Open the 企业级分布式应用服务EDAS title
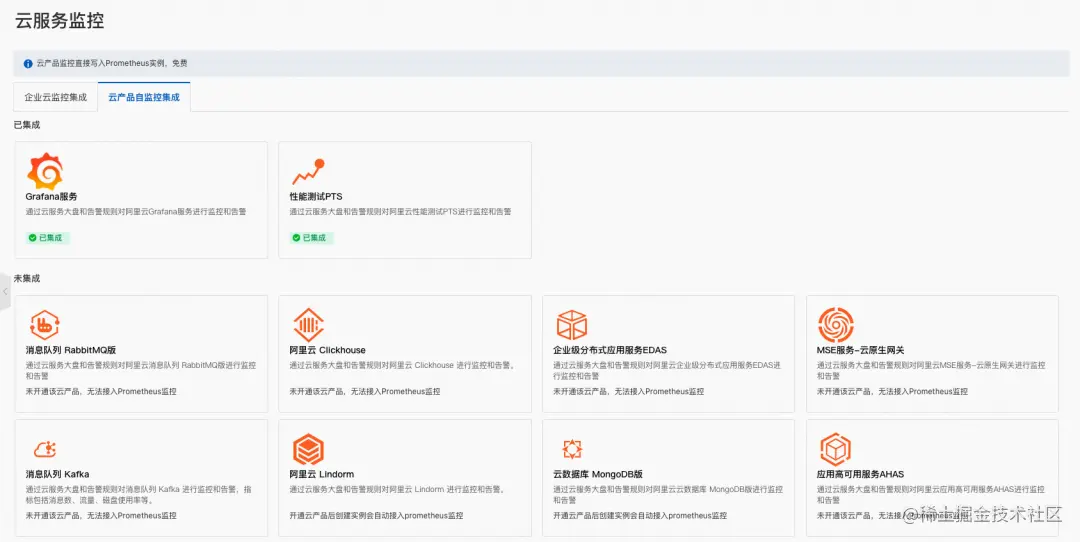This screenshot has width=1080, height=542. click(x=610, y=350)
